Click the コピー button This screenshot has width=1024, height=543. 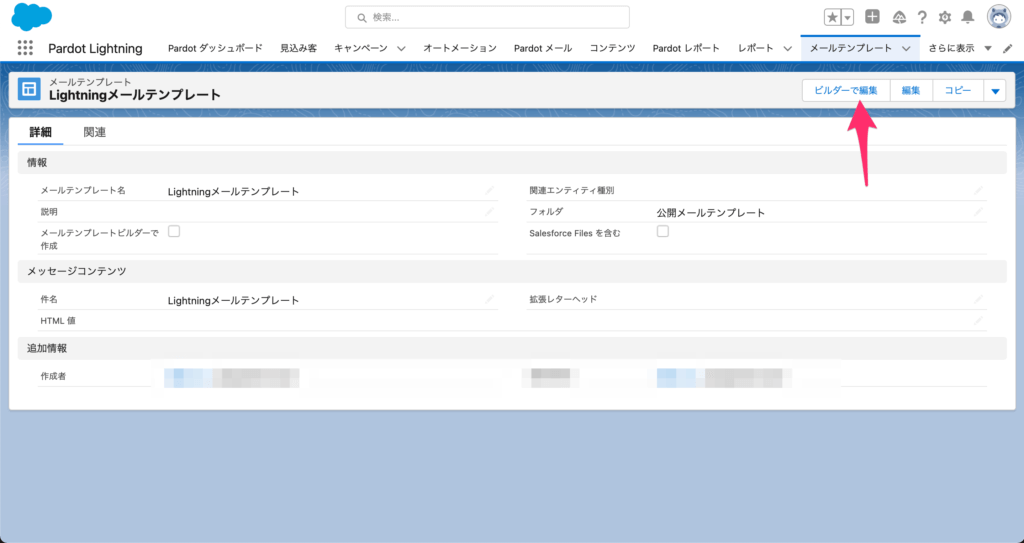click(958, 91)
